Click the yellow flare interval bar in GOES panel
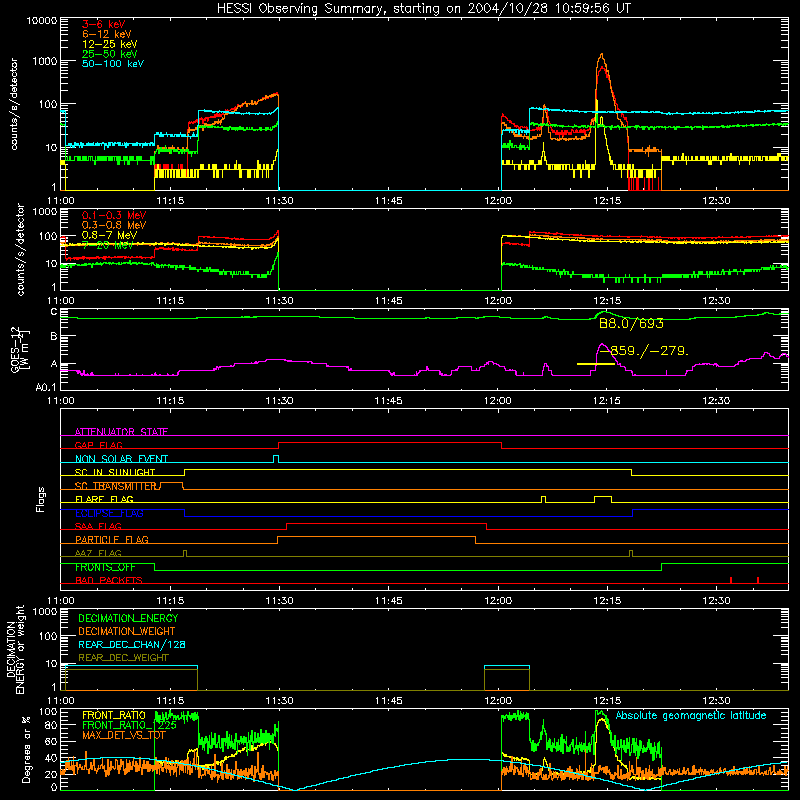The width and height of the screenshot is (800, 800). (x=595, y=364)
